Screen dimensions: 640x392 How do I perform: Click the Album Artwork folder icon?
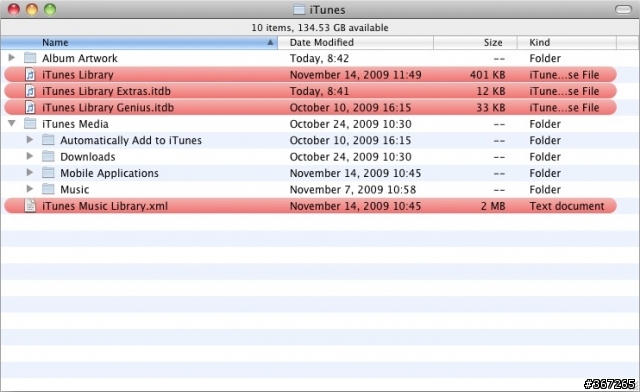coord(30,58)
